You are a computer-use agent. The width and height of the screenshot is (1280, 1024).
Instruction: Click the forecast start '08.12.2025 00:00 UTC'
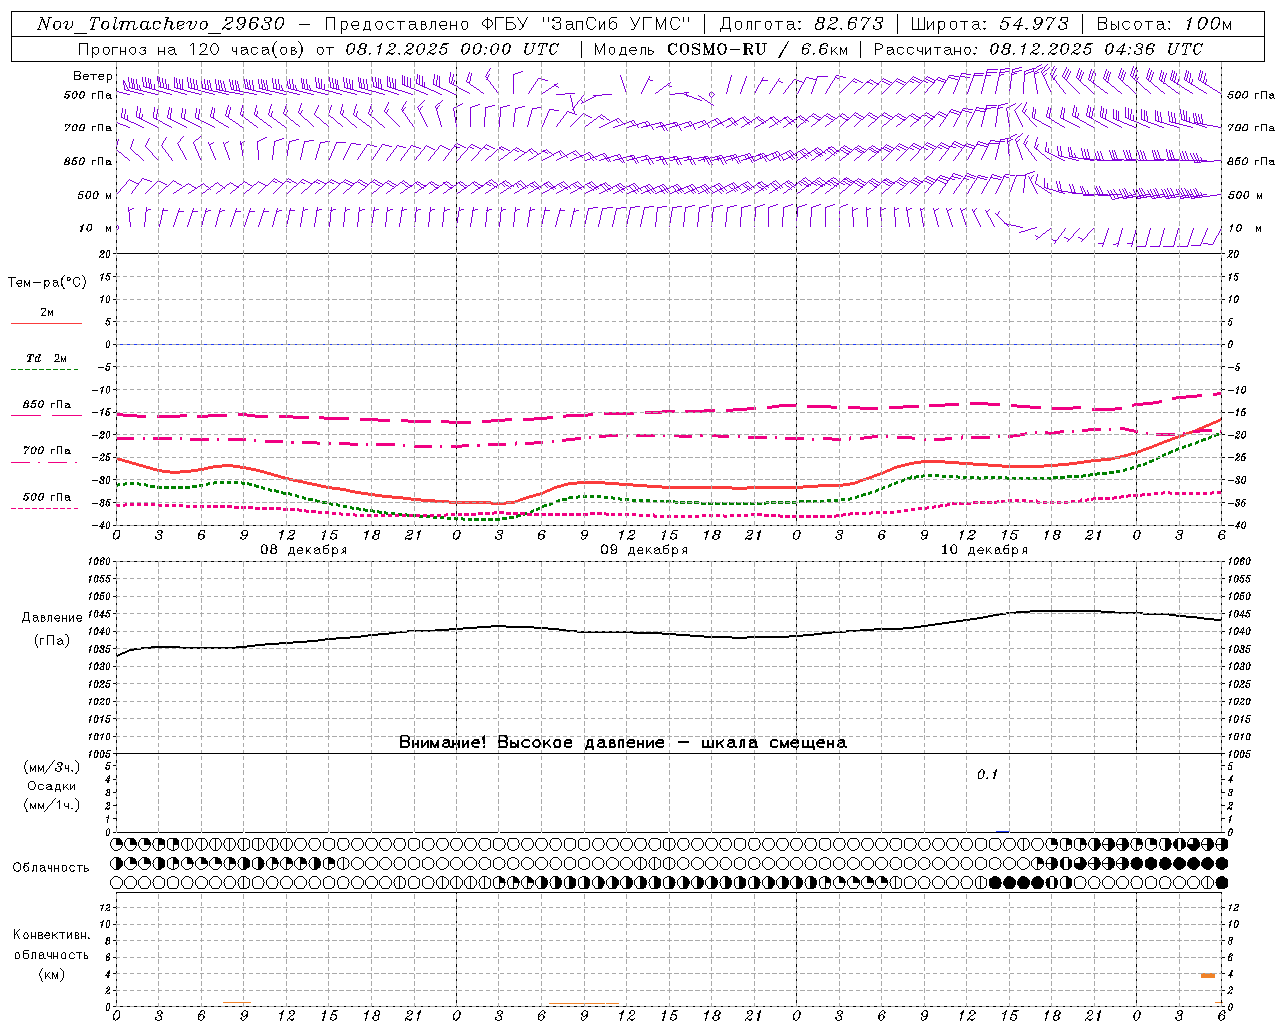(452, 49)
